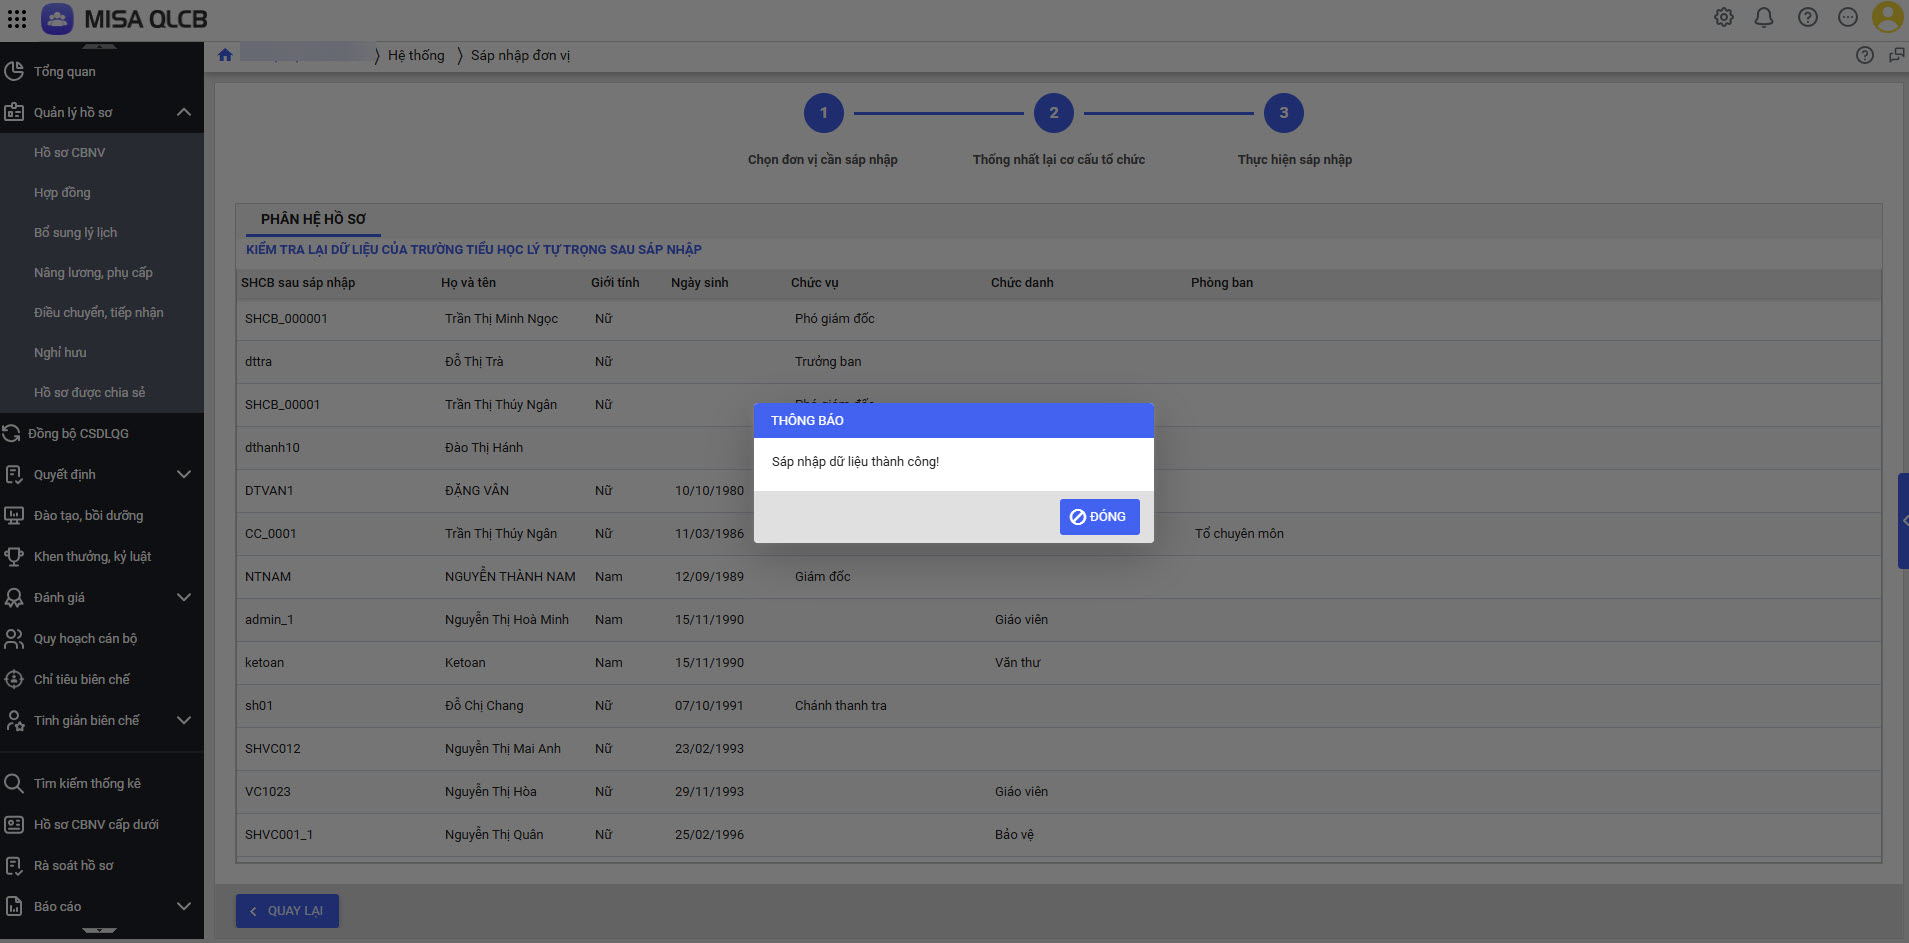Click step 3 circle in wizard

tap(1284, 113)
